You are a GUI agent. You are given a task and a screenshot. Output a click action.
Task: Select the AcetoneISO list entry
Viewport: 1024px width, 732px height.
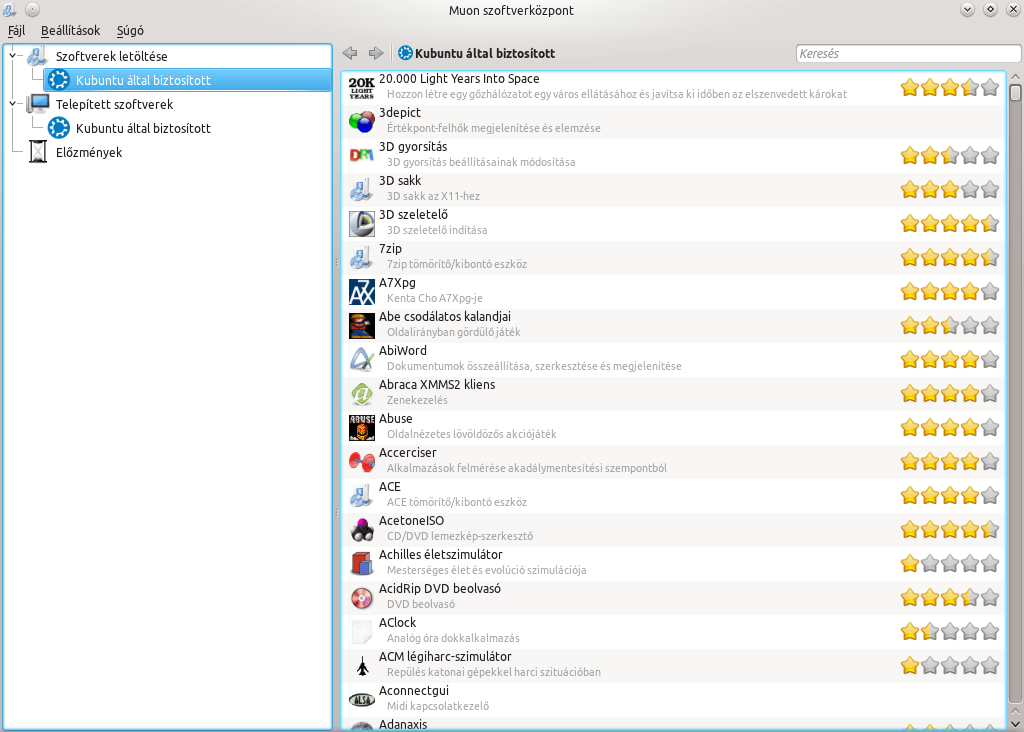600,529
